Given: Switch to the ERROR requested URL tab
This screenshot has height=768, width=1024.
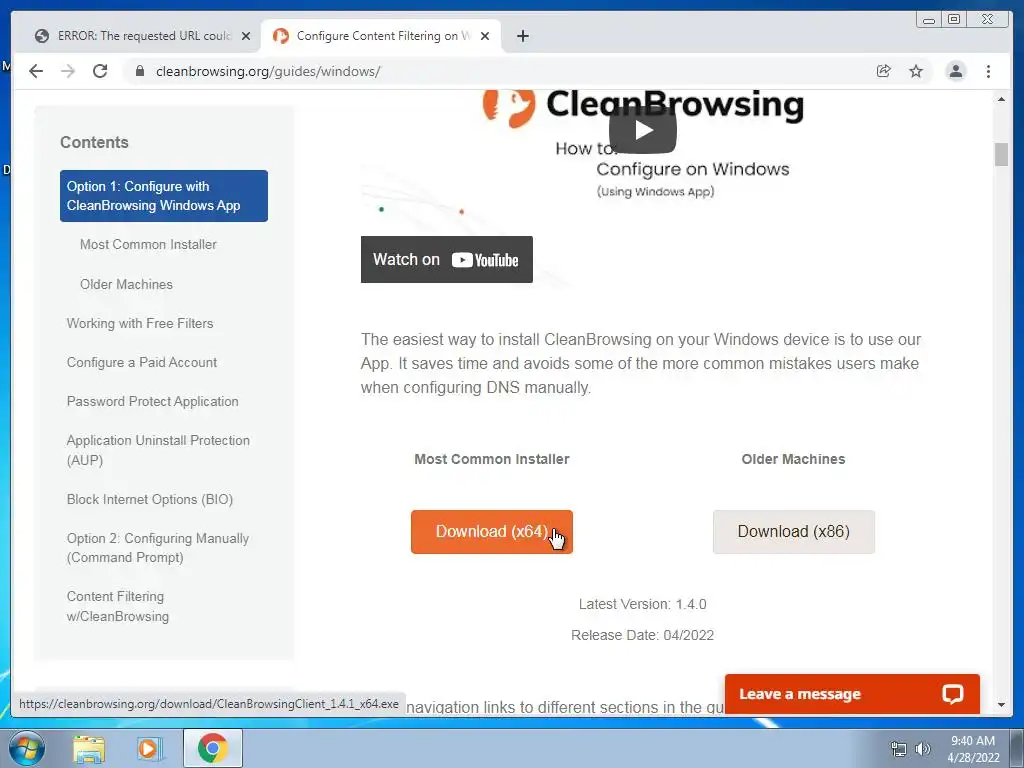Looking at the screenshot, I should [x=144, y=36].
